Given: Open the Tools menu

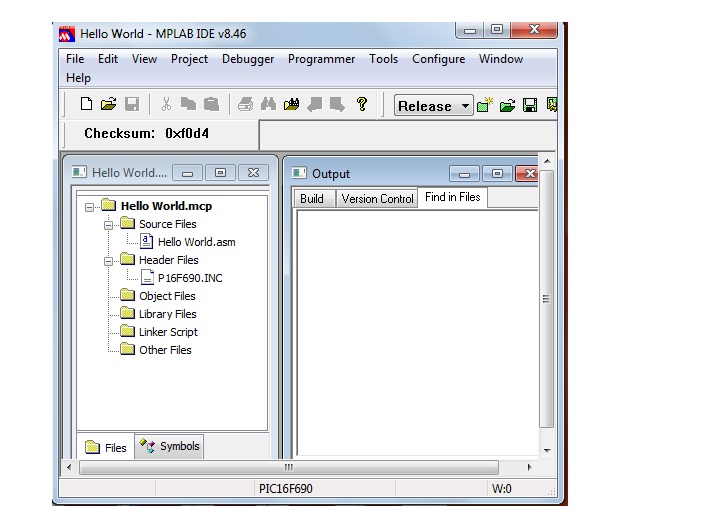Looking at the screenshot, I should point(383,59).
